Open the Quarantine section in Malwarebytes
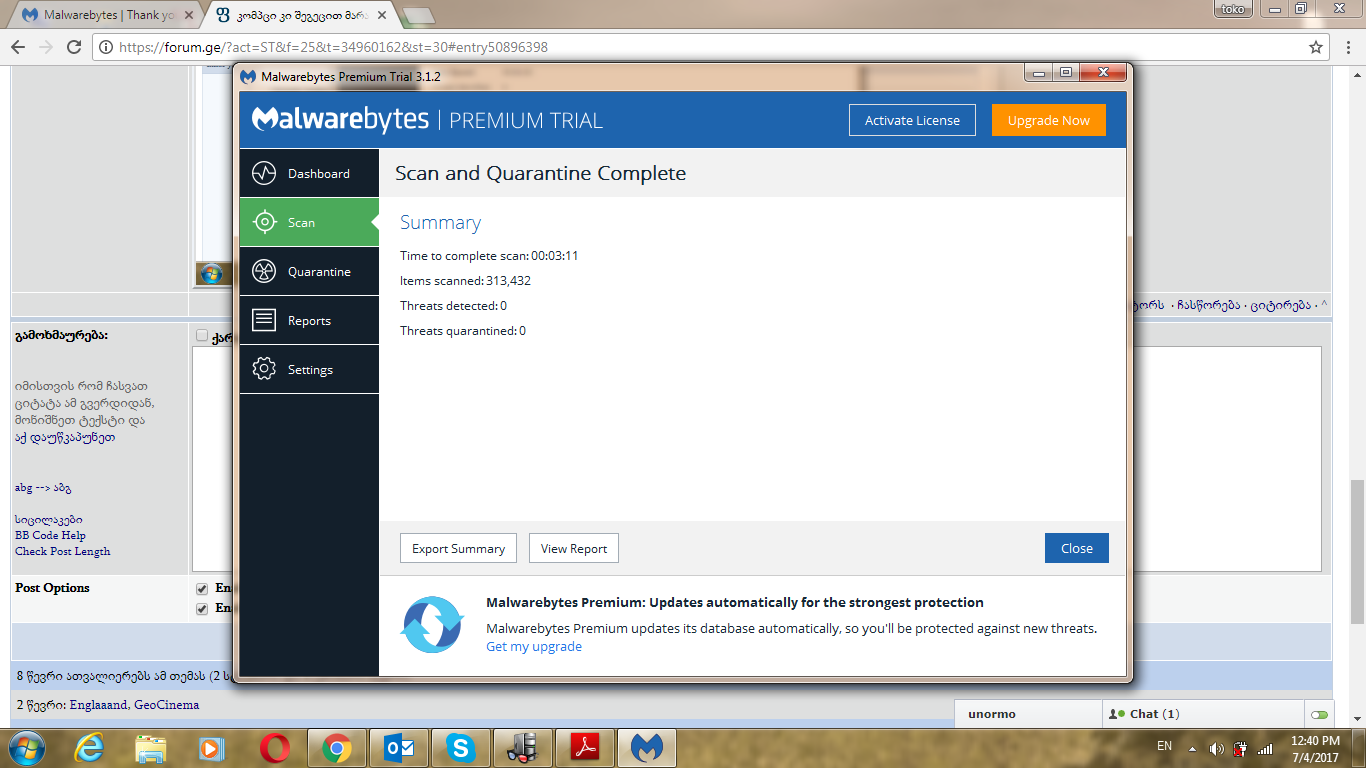Screen dimensions: 1366x768 pyautogui.click(x=309, y=271)
